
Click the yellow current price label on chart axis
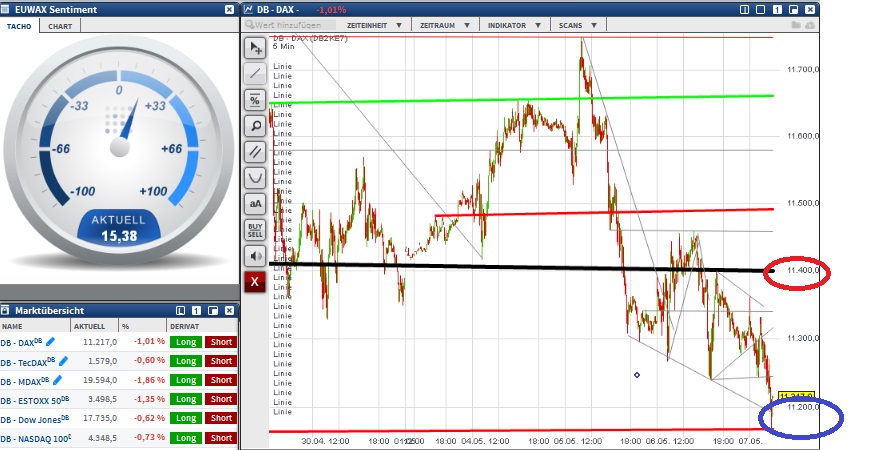[x=796, y=396]
